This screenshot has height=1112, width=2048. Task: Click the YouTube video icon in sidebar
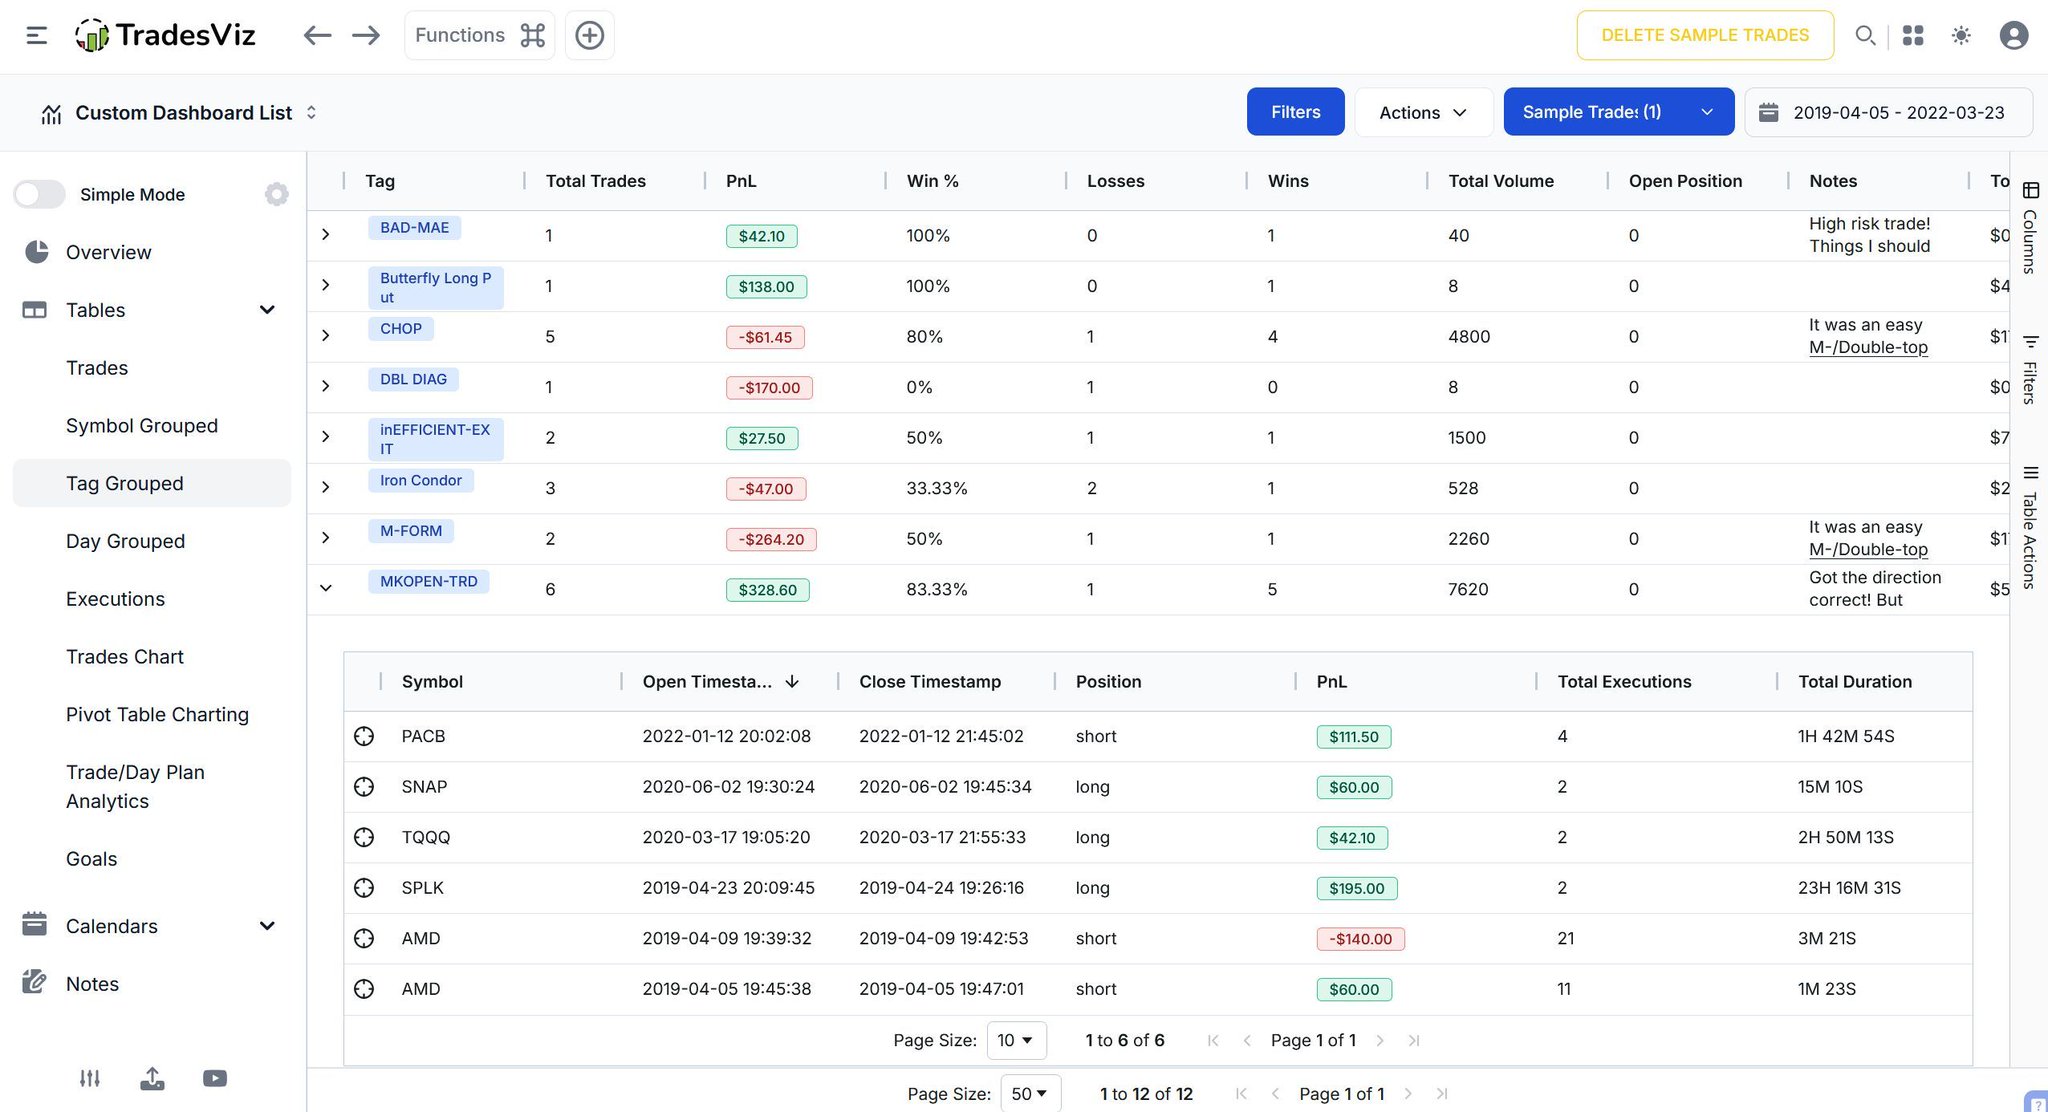click(x=215, y=1078)
